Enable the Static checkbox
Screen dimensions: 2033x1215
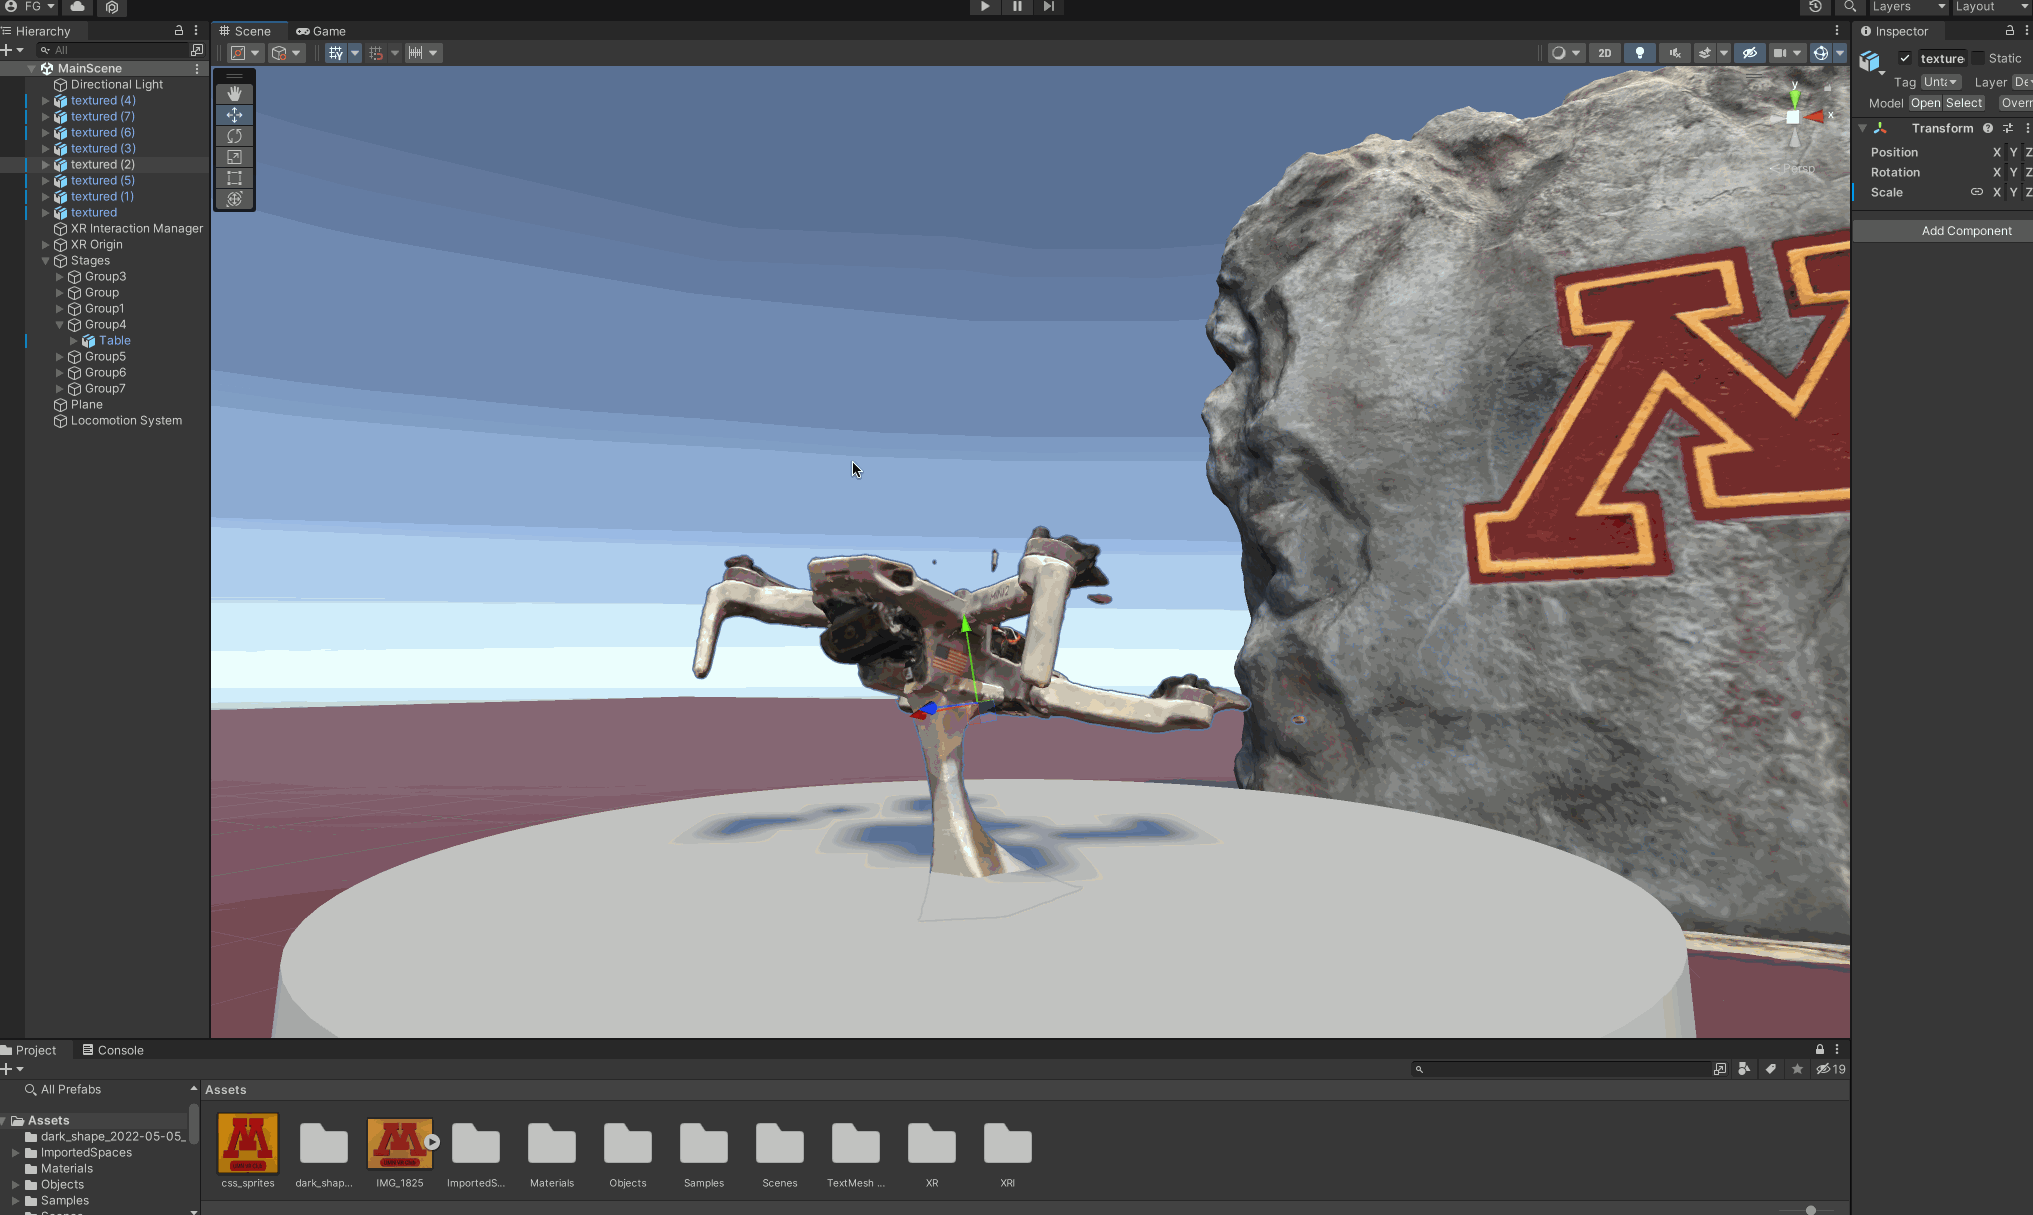click(x=1978, y=58)
